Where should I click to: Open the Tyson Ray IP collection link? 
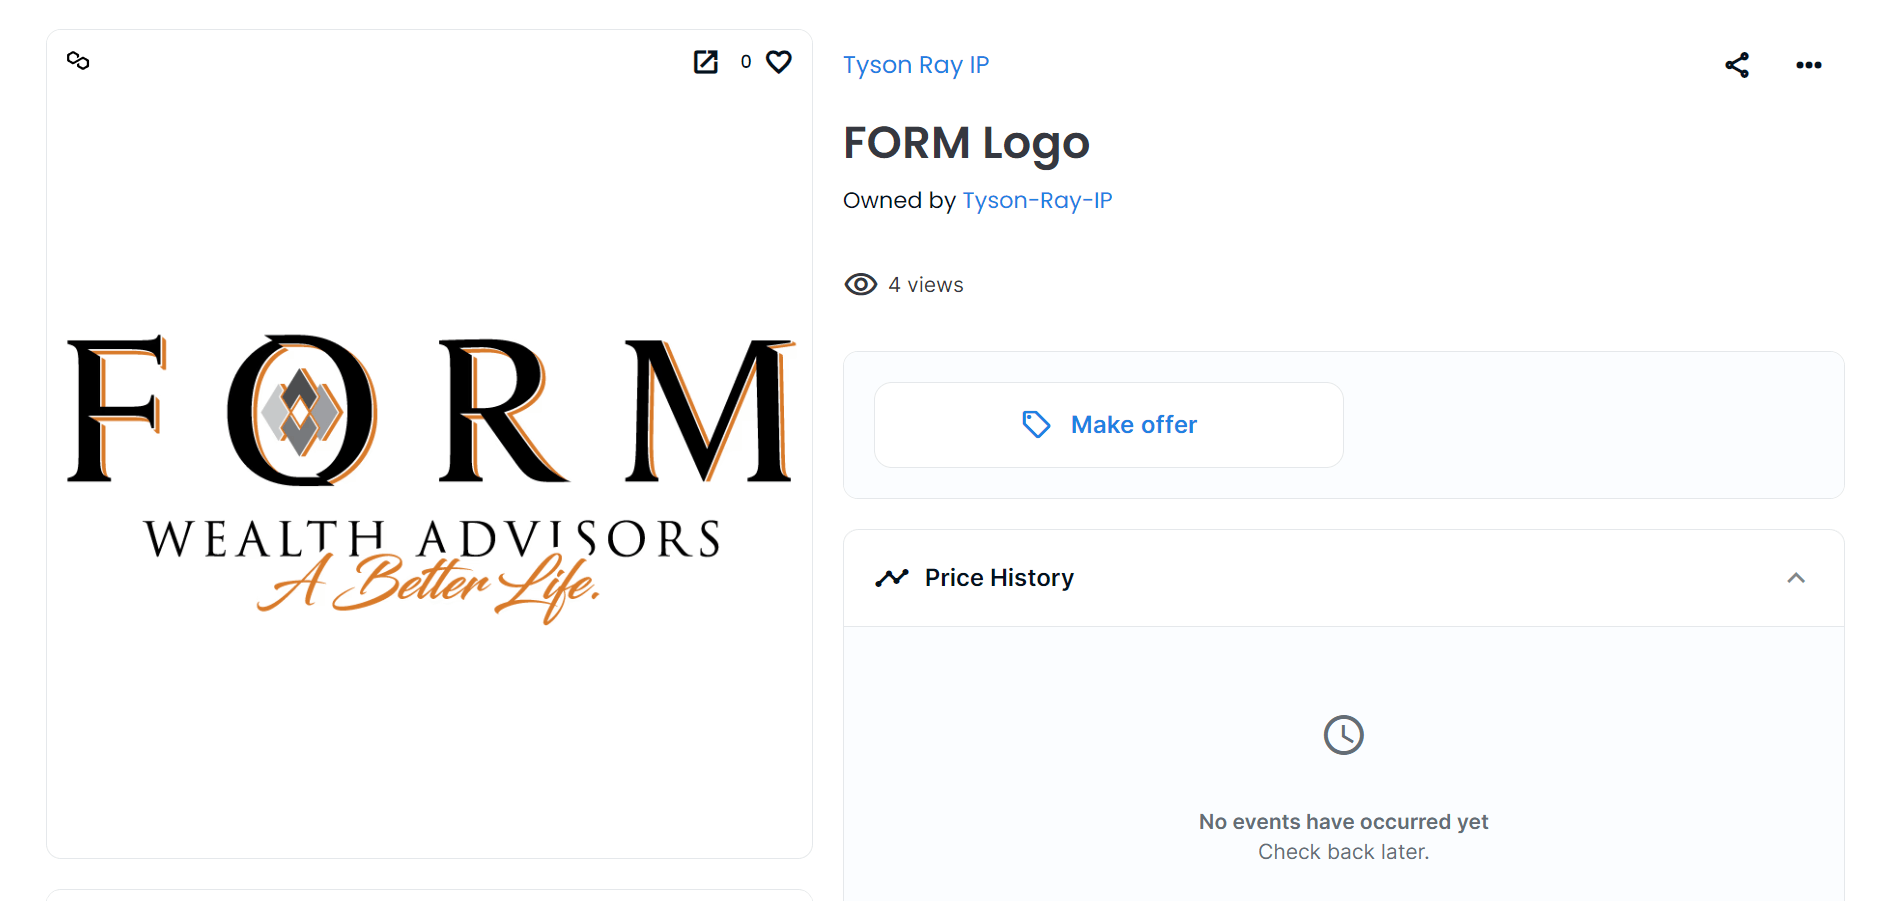tap(916, 65)
